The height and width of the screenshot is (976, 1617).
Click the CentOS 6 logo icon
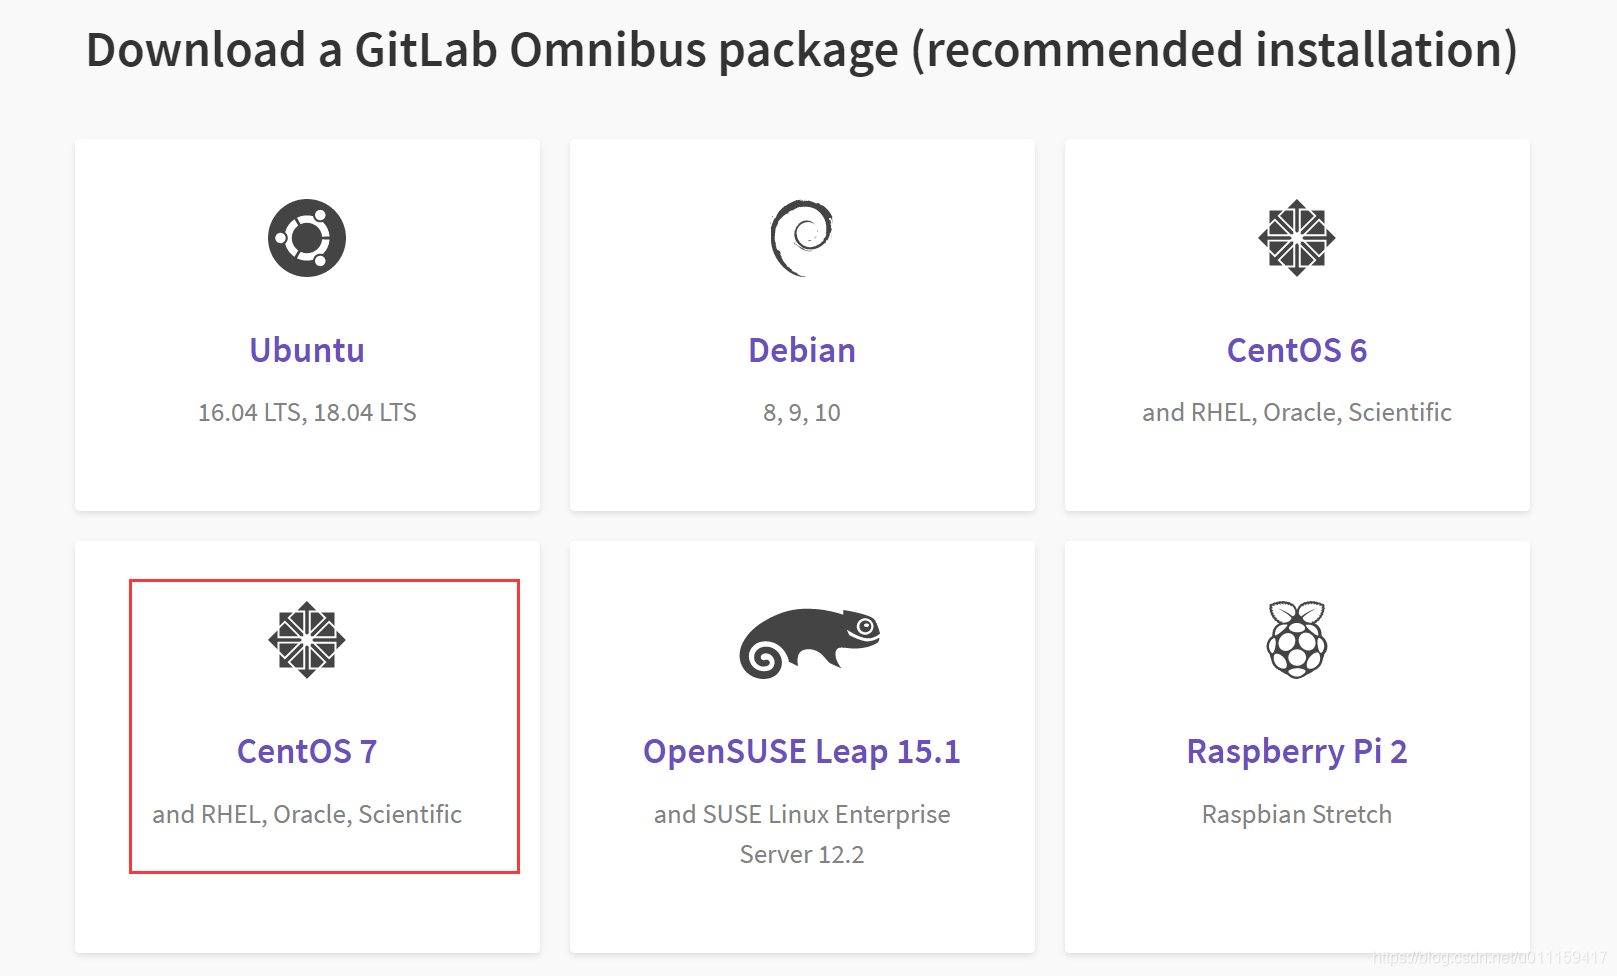[x=1297, y=237]
